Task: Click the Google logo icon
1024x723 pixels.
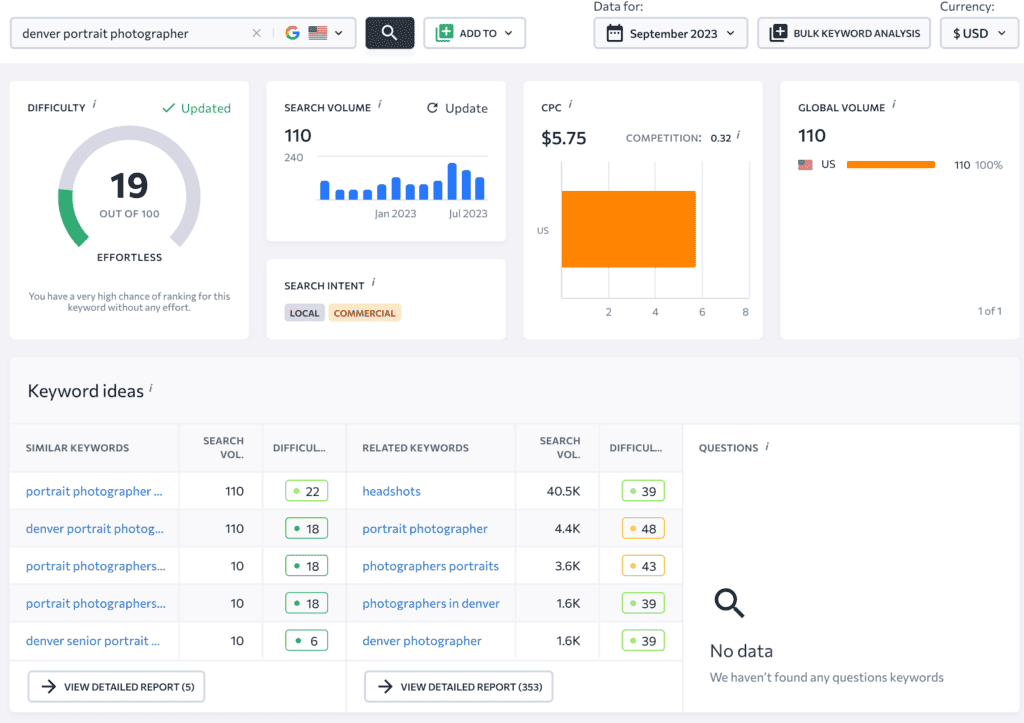Action: [x=293, y=33]
